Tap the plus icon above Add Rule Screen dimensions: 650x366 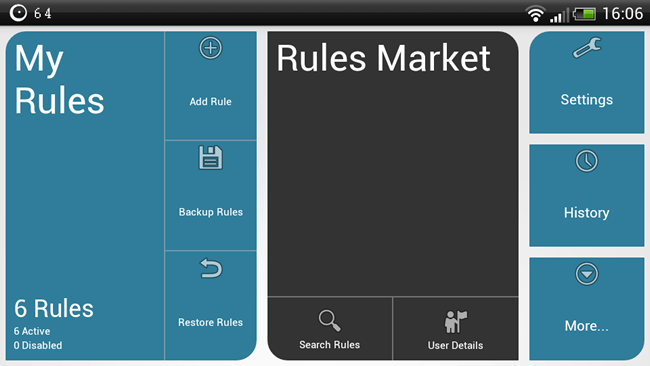pyautogui.click(x=211, y=48)
